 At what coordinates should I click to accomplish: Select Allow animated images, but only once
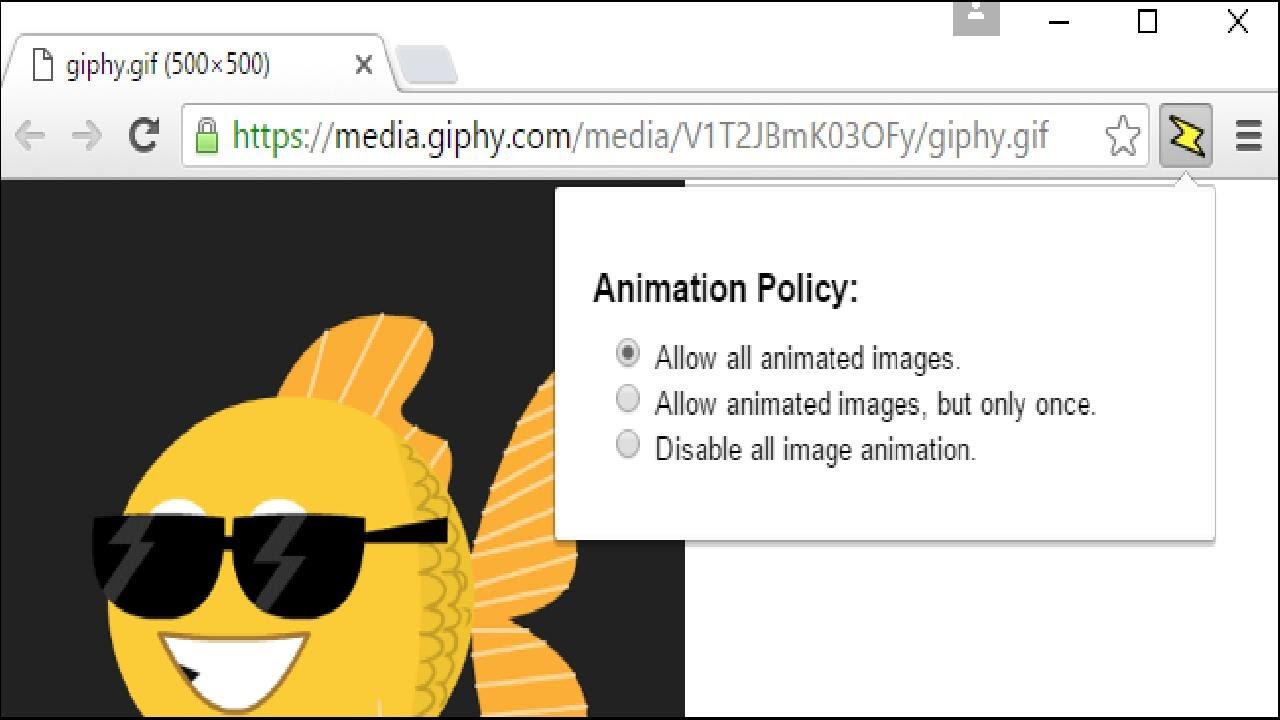(x=627, y=399)
